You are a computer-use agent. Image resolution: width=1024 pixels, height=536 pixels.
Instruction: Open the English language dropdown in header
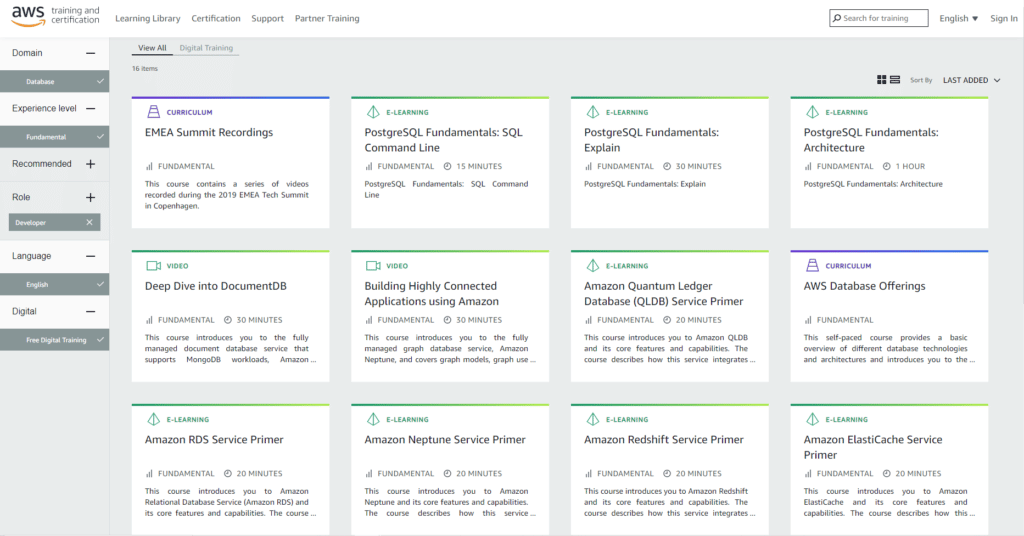point(958,18)
